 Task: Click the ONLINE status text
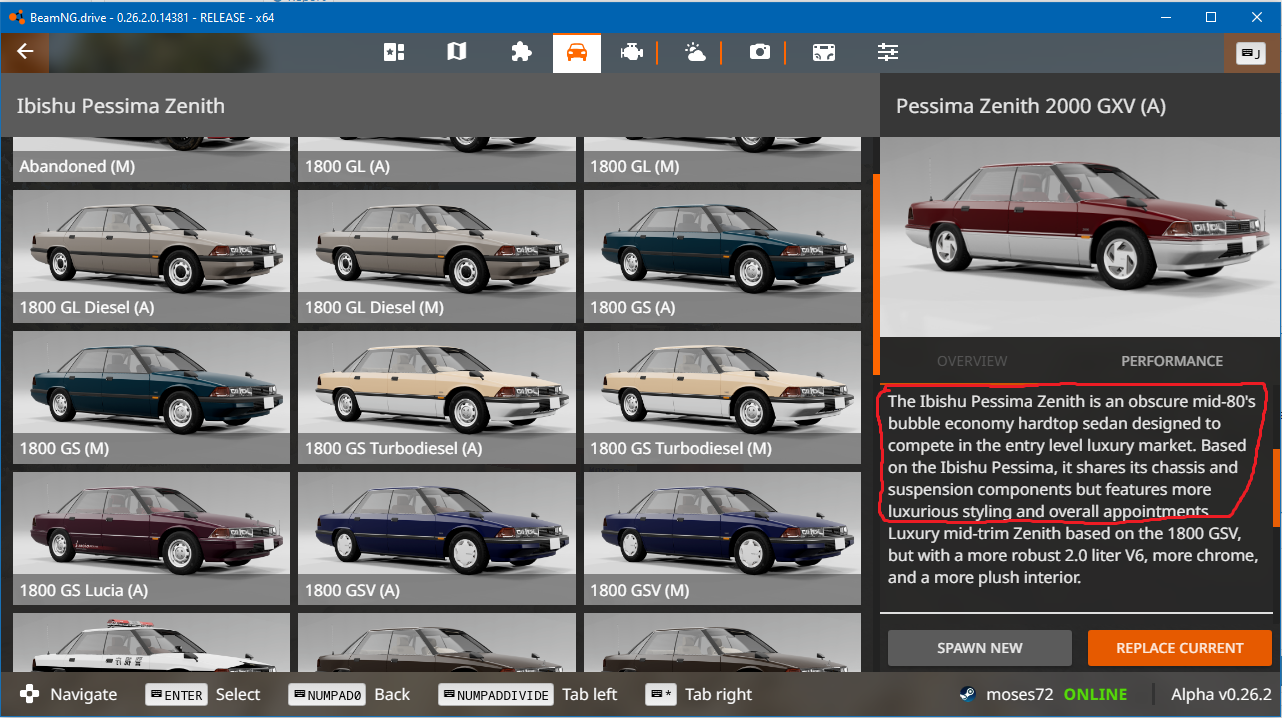click(x=1095, y=694)
